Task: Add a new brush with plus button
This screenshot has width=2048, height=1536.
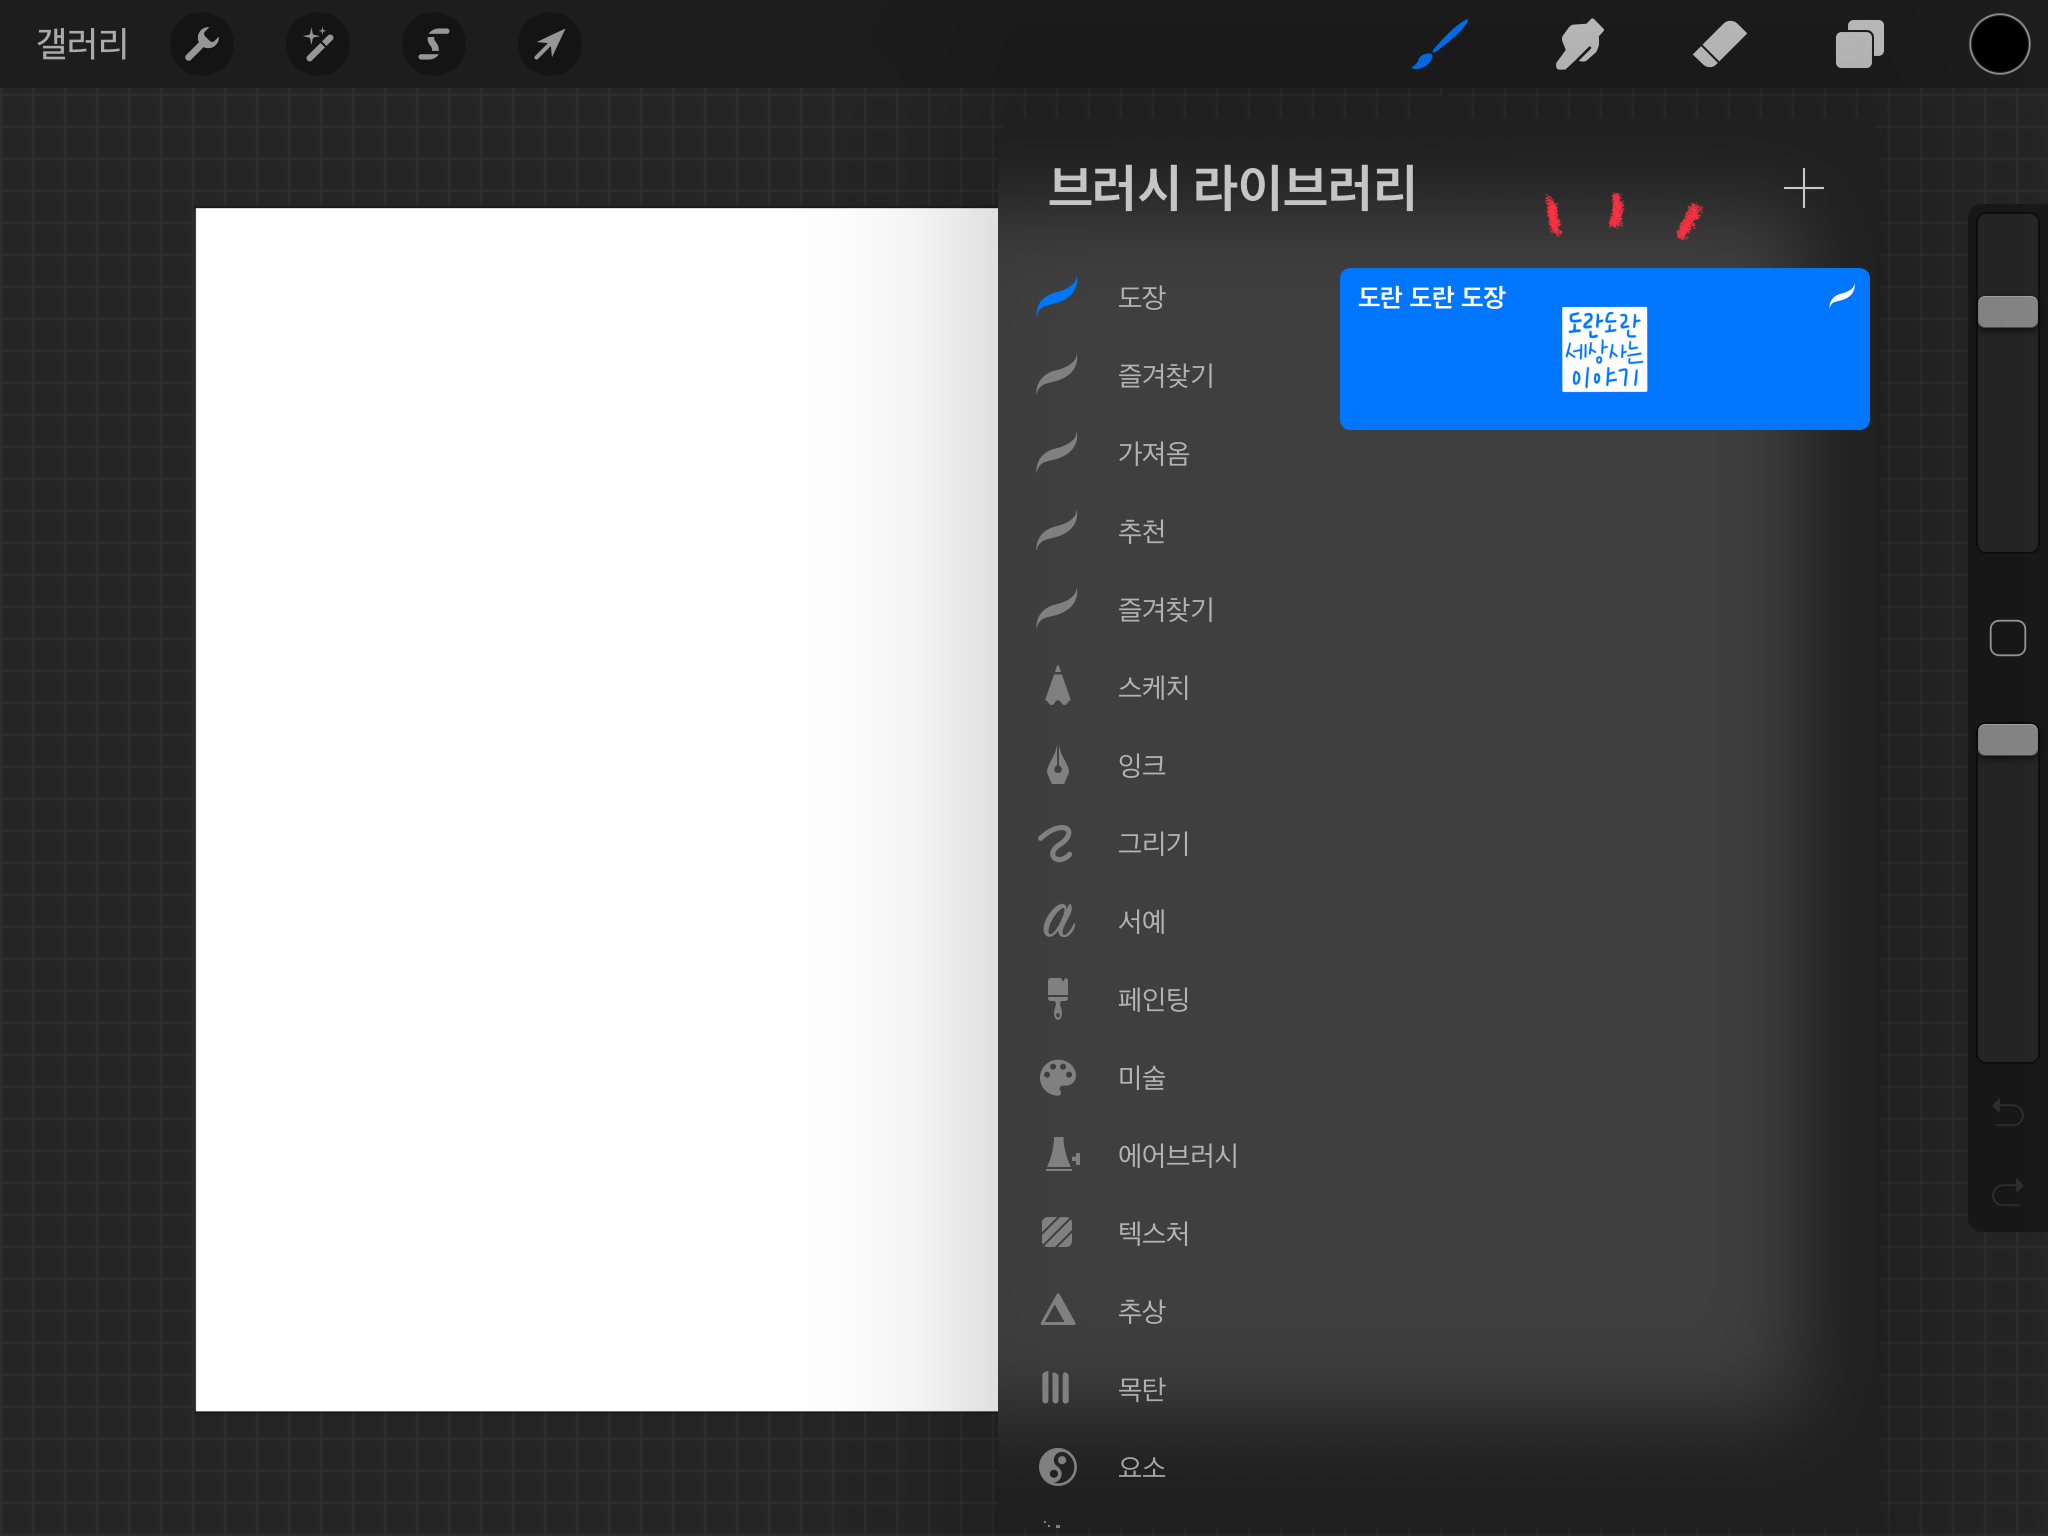Action: click(x=1803, y=188)
